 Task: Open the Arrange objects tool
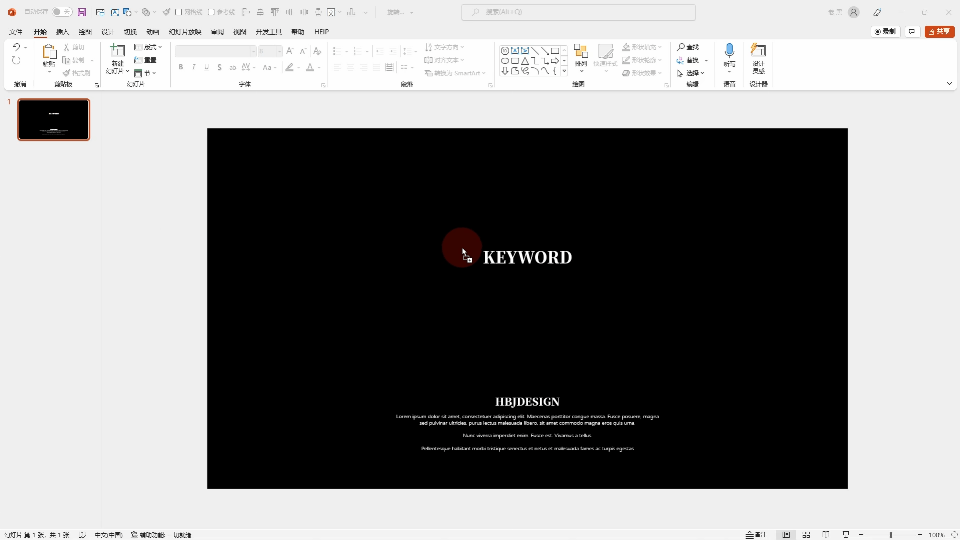(580, 55)
